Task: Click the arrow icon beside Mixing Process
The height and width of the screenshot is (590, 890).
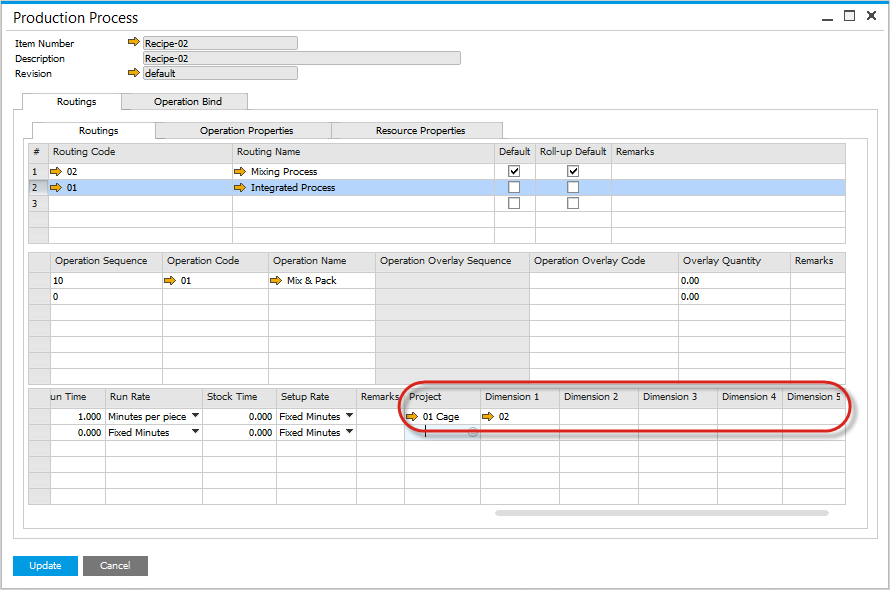Action: pos(240,172)
